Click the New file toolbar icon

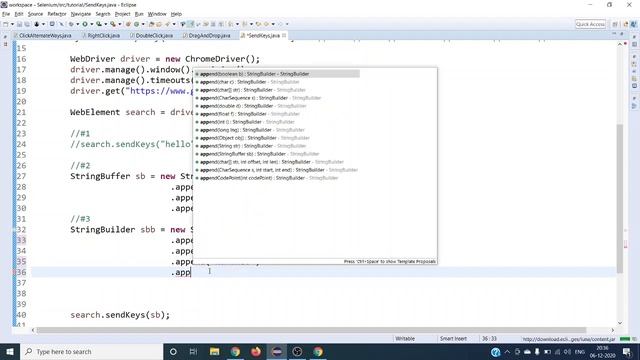point(5,24)
